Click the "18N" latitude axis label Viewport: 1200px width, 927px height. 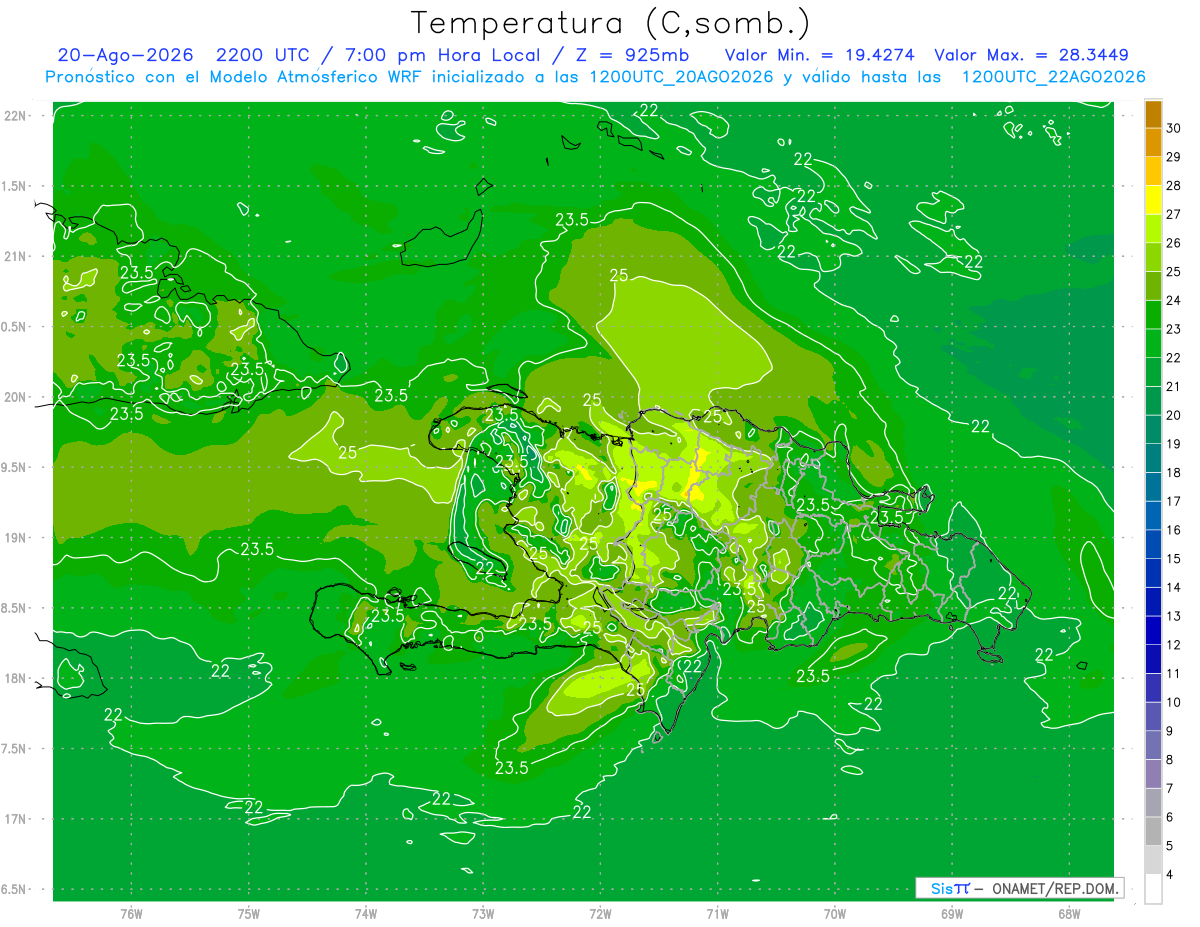(17, 678)
